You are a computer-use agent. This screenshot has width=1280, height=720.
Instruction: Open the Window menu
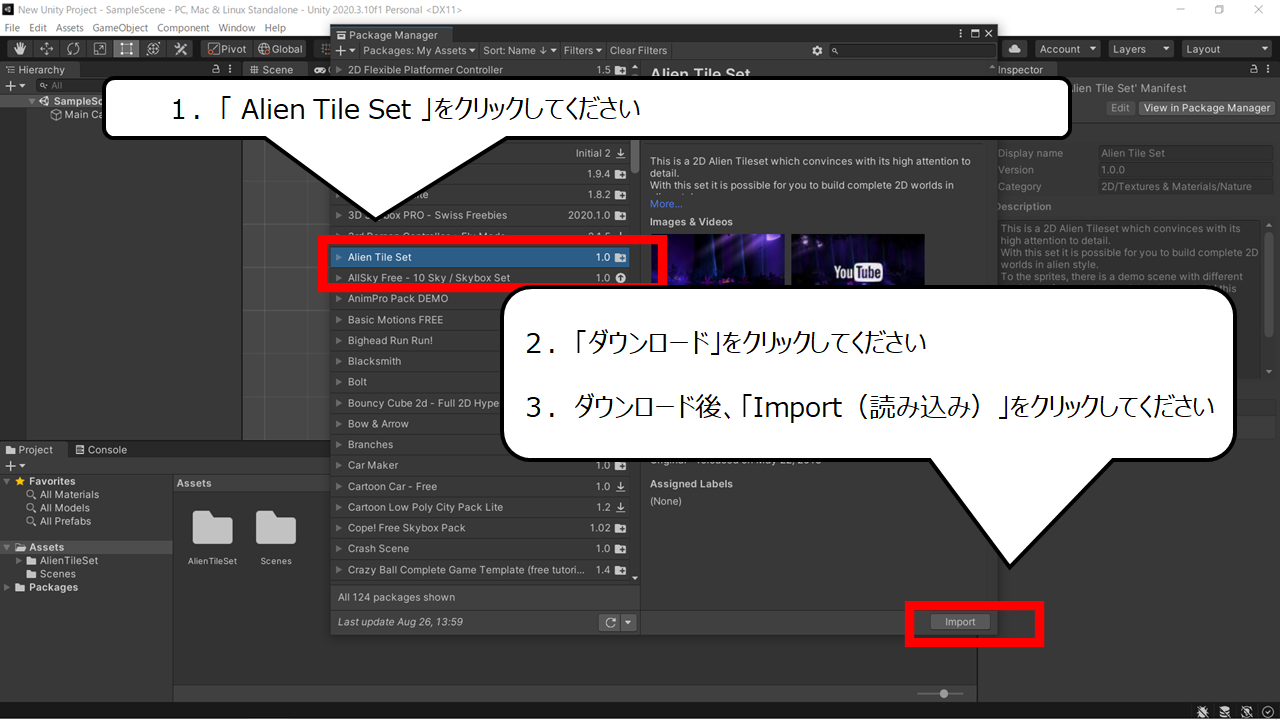click(237, 28)
